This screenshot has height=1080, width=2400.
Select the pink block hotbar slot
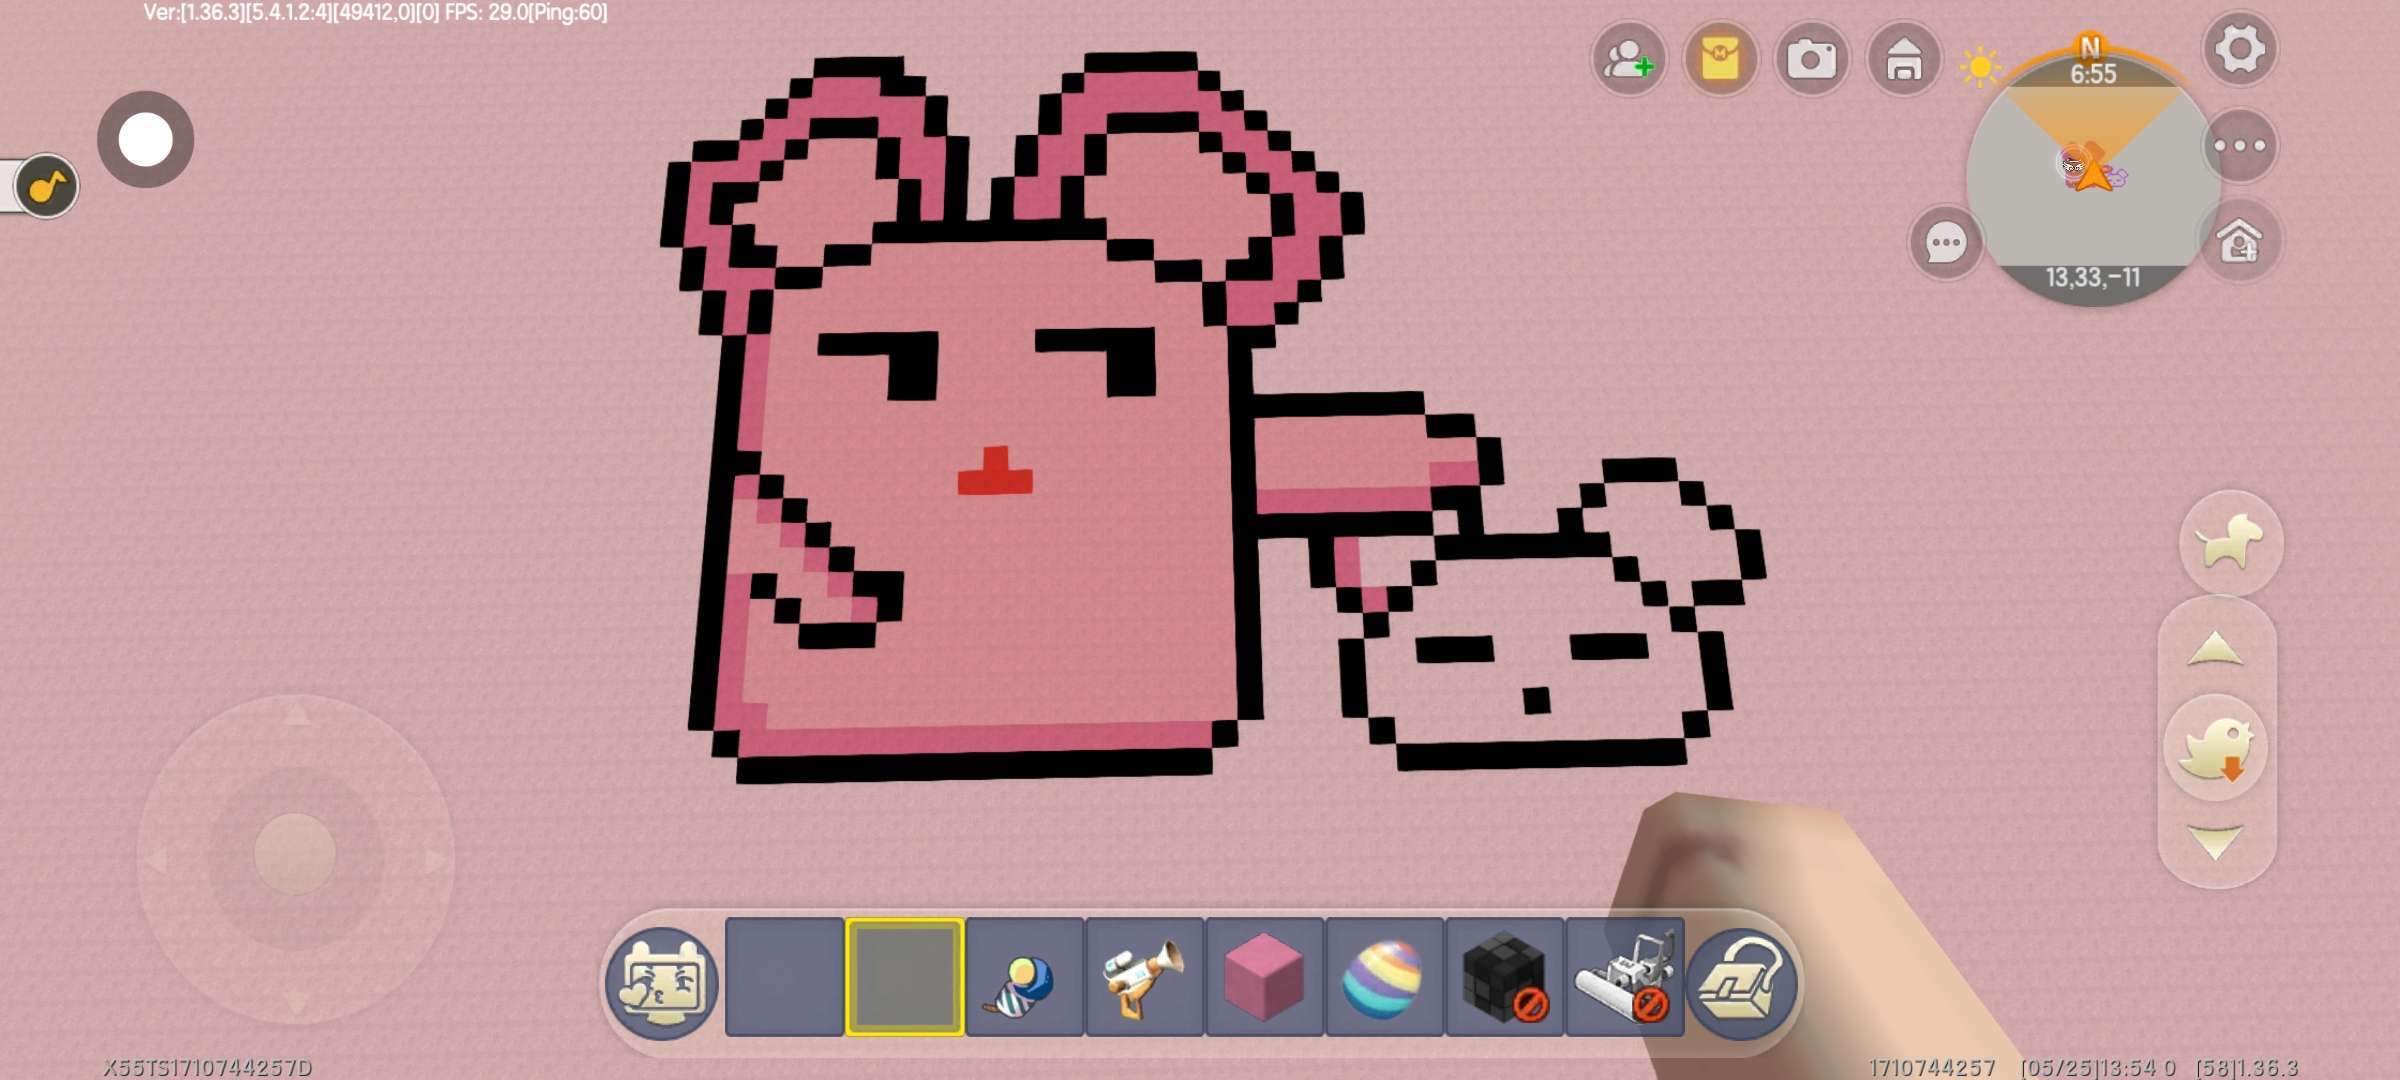(1264, 977)
